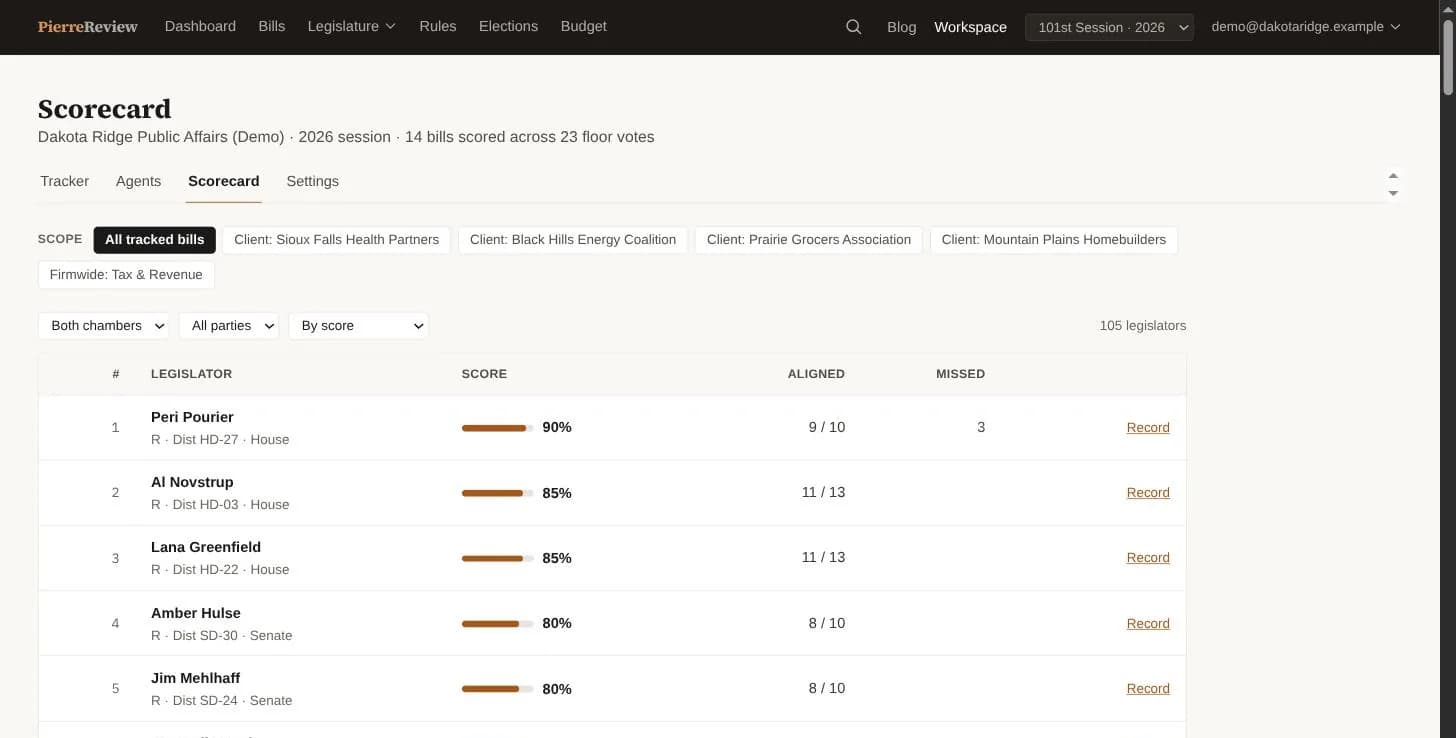
Task: Switch to the Tracker tab
Action: (x=65, y=181)
